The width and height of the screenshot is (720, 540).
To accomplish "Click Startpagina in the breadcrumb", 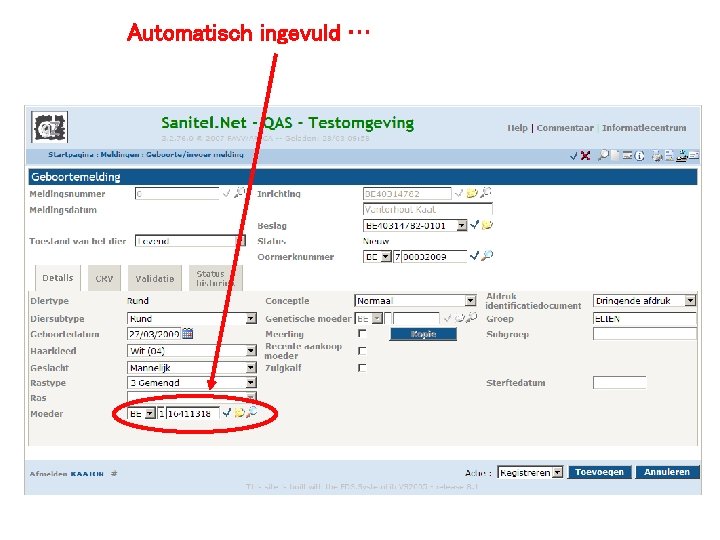I will tap(71, 154).
